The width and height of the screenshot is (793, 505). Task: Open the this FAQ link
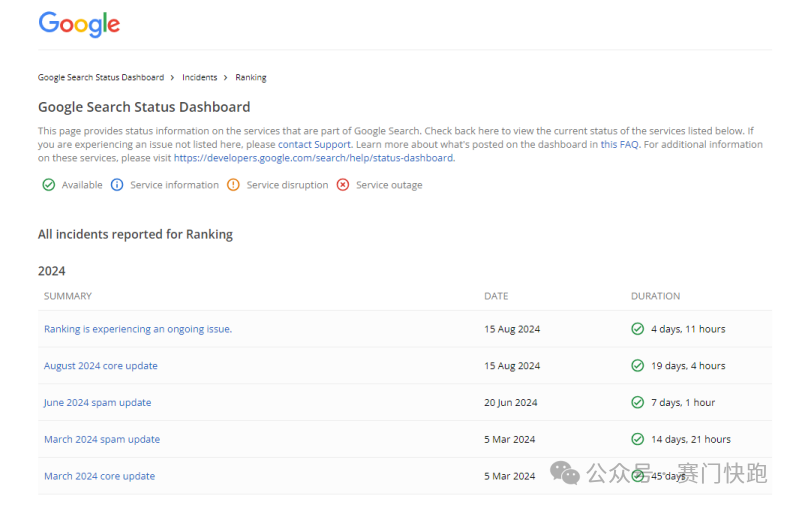coord(619,145)
